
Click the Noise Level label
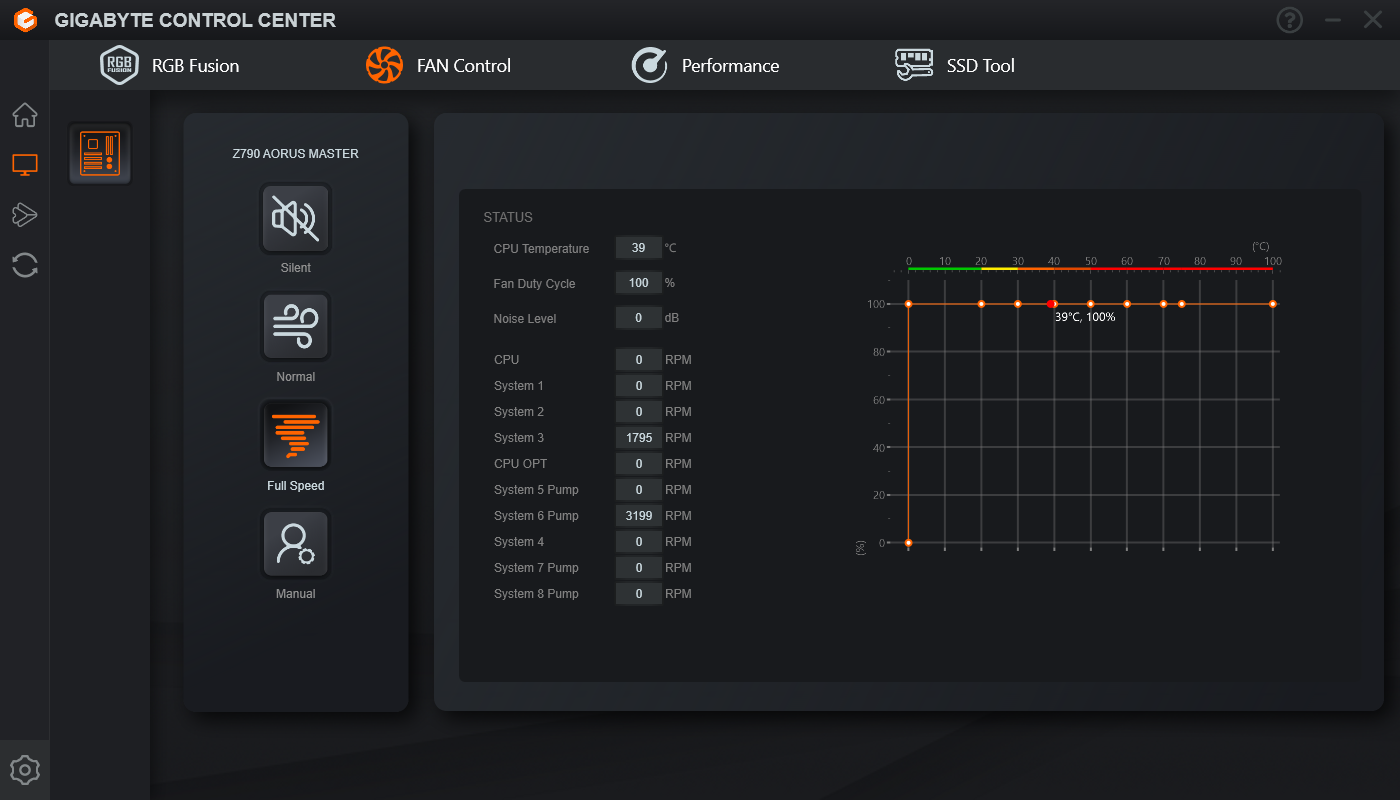[x=525, y=319]
